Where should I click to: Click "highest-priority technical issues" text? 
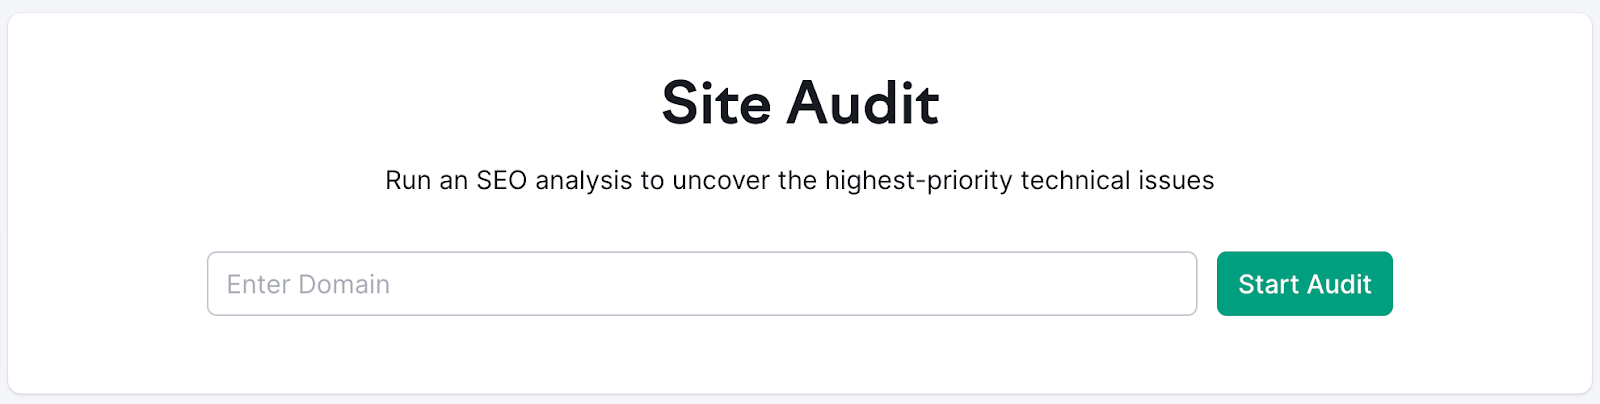pyautogui.click(x=1019, y=180)
